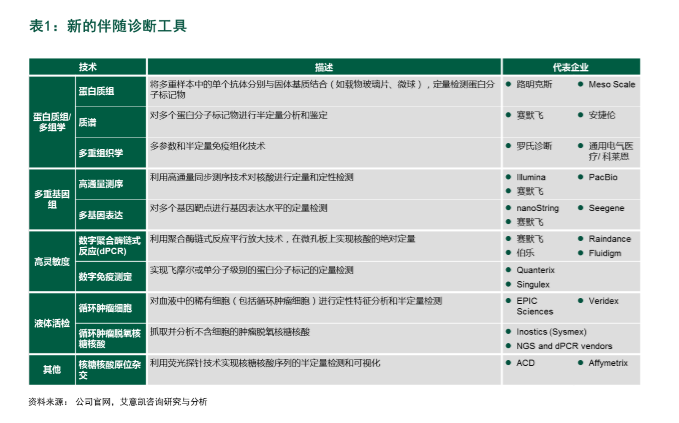Click the 蛋白质组/多组学 category cell
679x423 pixels.
tap(52, 122)
